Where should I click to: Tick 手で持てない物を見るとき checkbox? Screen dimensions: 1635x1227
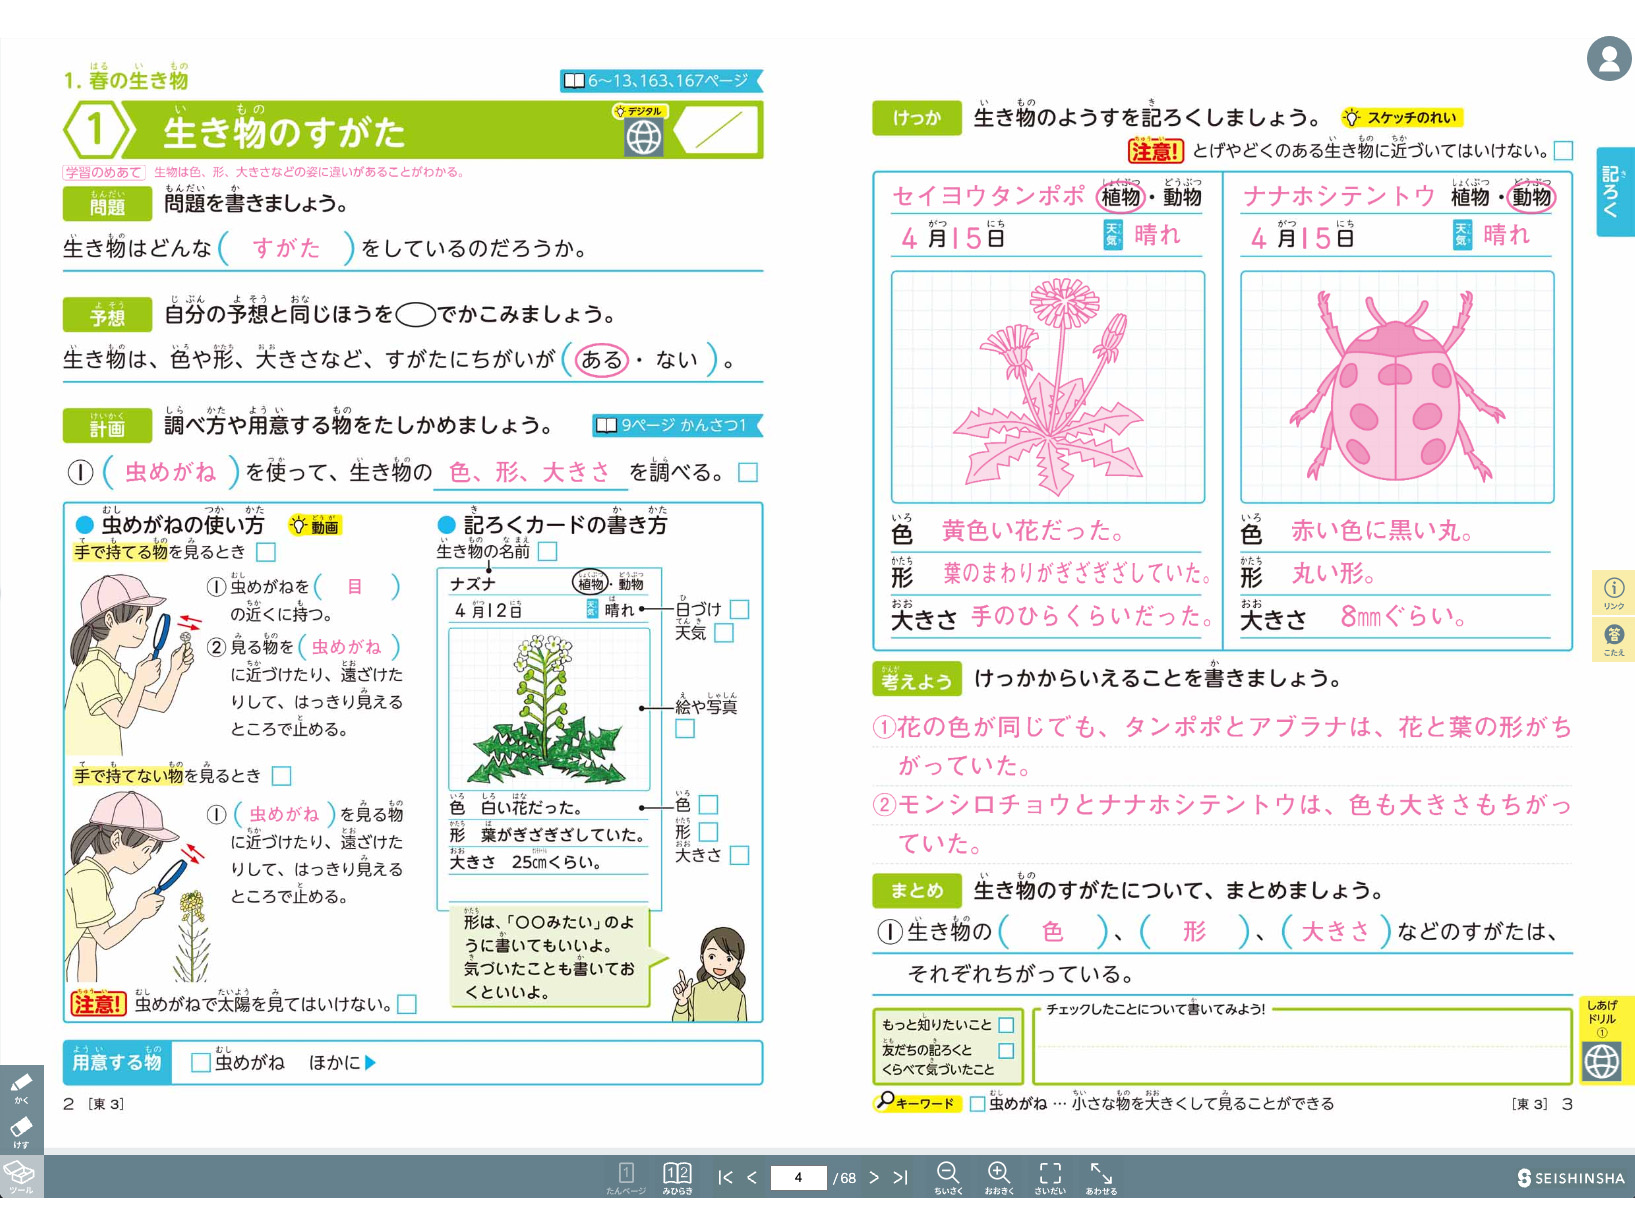(282, 776)
